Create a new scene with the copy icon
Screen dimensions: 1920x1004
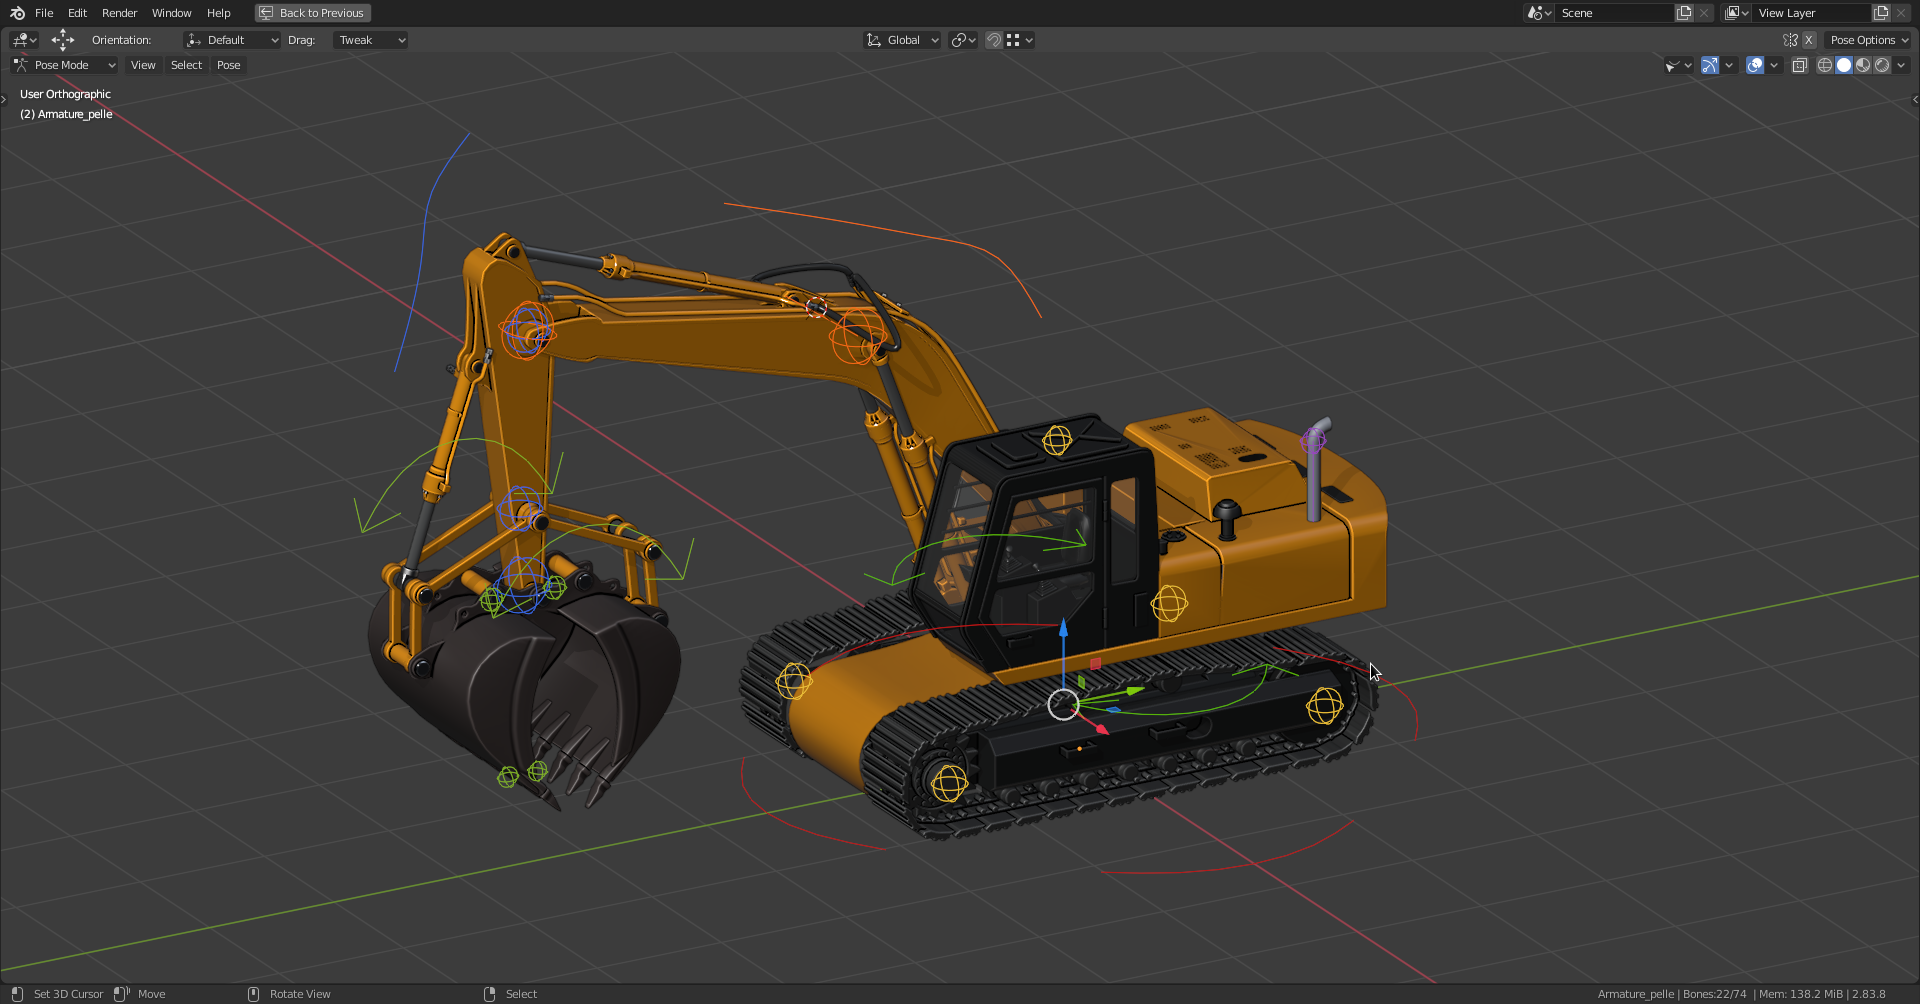coord(1684,13)
